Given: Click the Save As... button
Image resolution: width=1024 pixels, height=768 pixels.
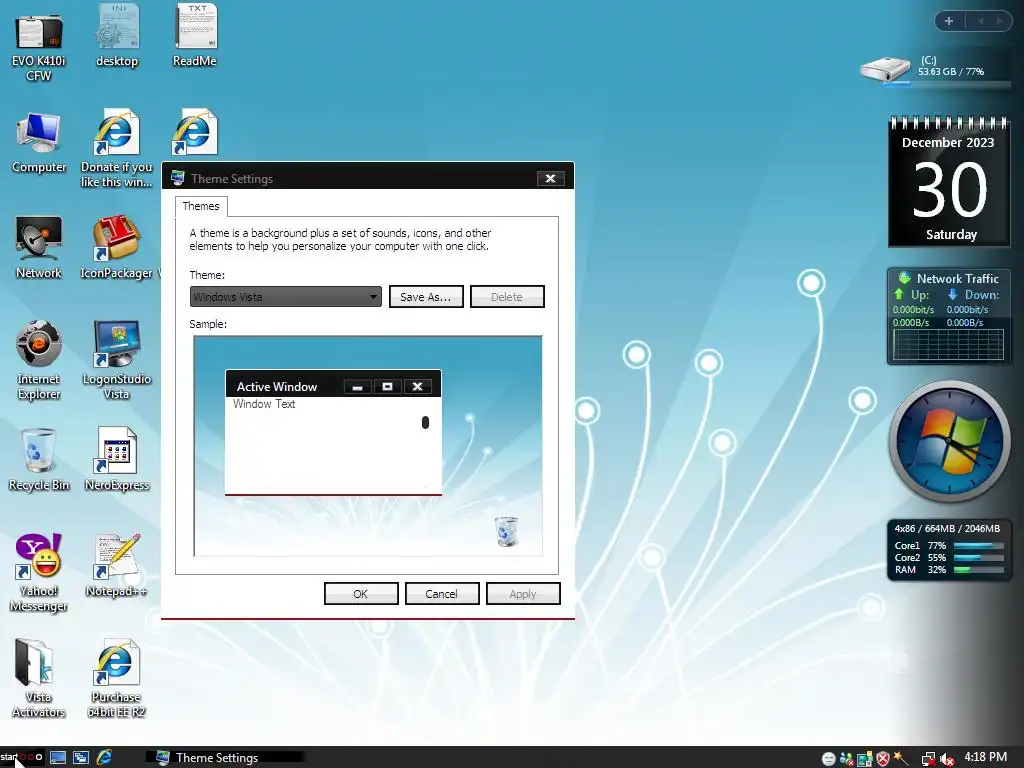Looking at the screenshot, I should point(426,296).
